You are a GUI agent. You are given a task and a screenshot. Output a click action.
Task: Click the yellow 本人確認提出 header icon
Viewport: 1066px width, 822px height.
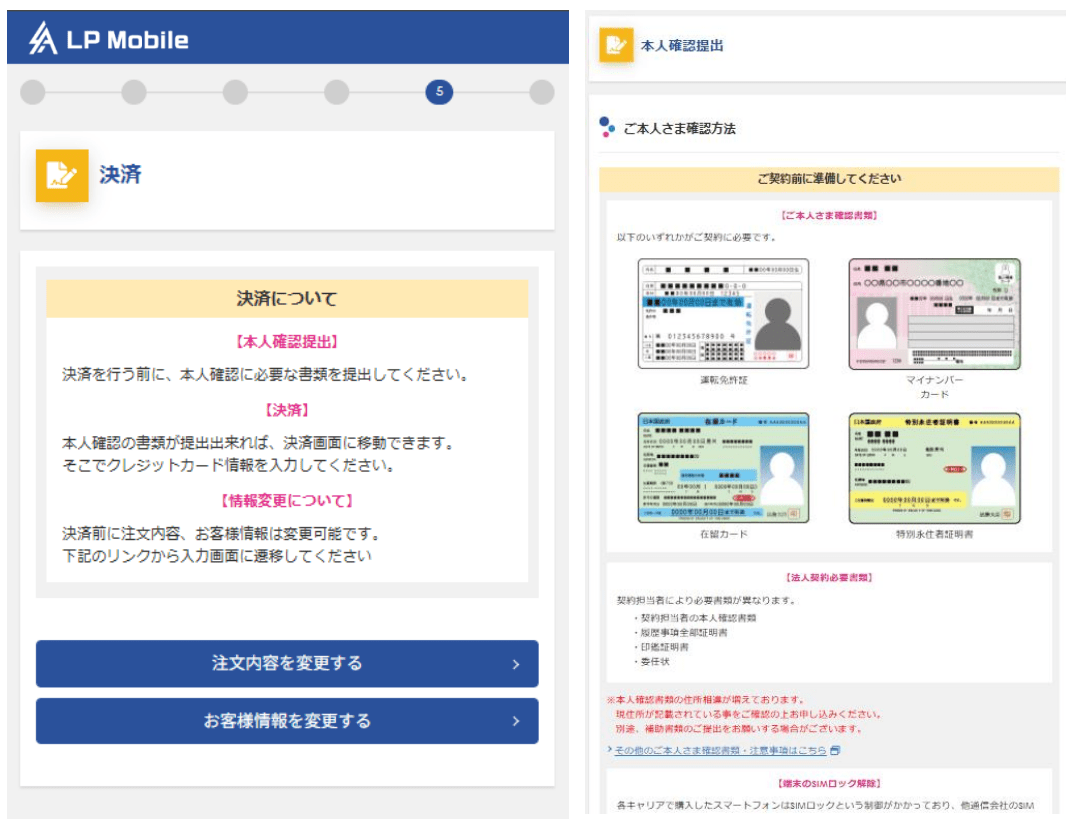pyautogui.click(x=616, y=45)
